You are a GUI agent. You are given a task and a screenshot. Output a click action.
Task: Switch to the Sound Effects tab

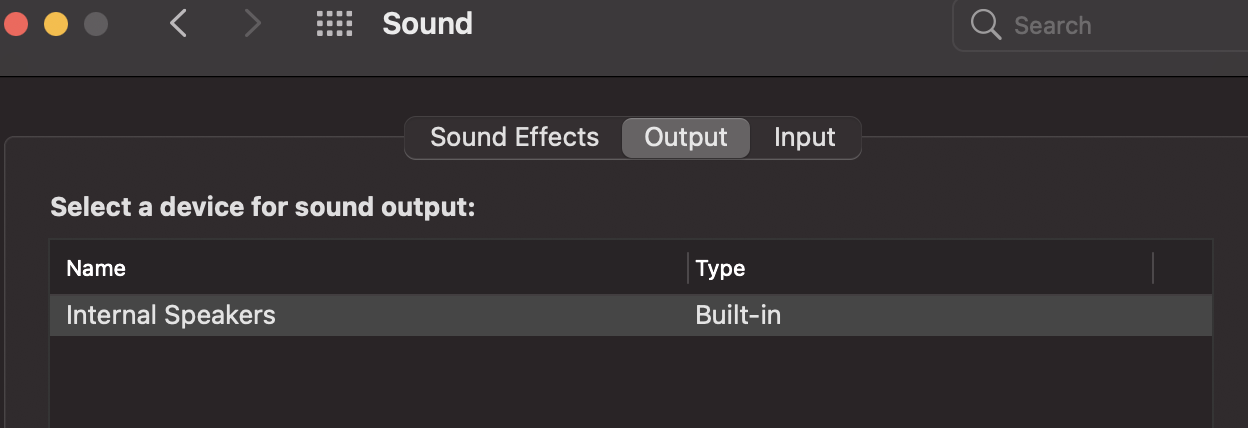pyautogui.click(x=514, y=137)
